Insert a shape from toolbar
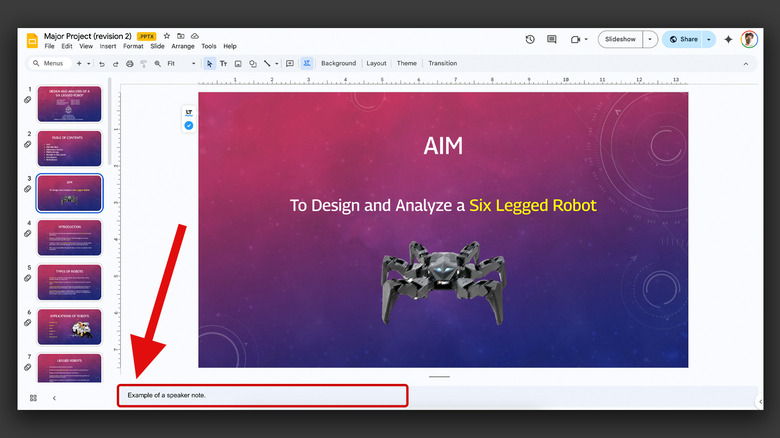Image resolution: width=780 pixels, height=438 pixels. pos(253,64)
